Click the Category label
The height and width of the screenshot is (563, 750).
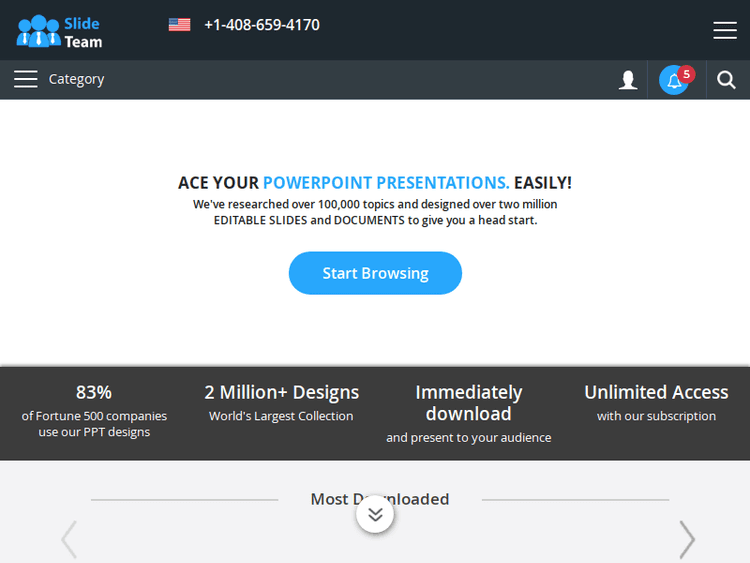77,79
